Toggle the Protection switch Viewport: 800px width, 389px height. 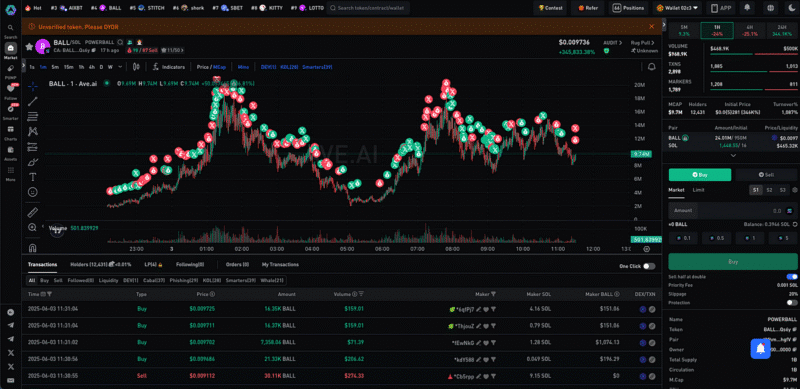point(792,303)
